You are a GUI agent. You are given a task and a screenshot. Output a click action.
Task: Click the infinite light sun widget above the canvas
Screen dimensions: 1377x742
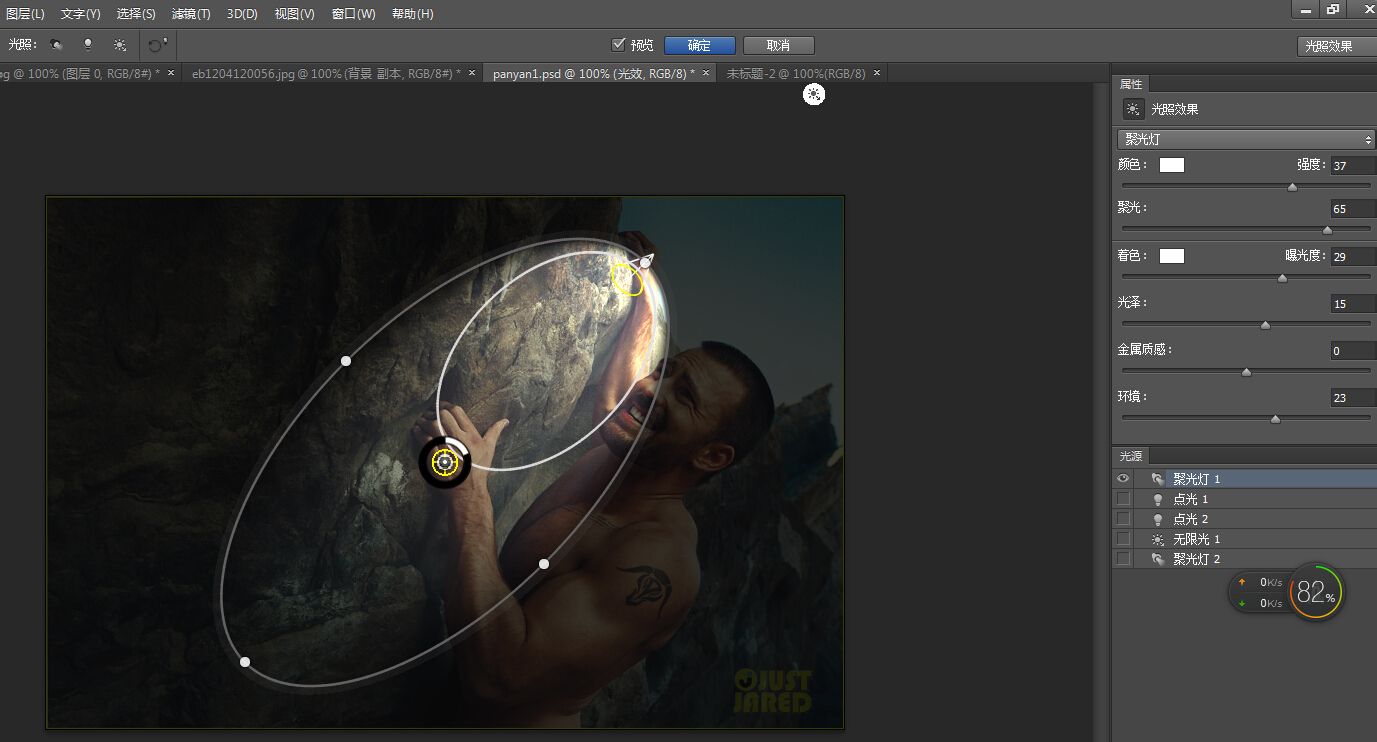pyautogui.click(x=814, y=95)
